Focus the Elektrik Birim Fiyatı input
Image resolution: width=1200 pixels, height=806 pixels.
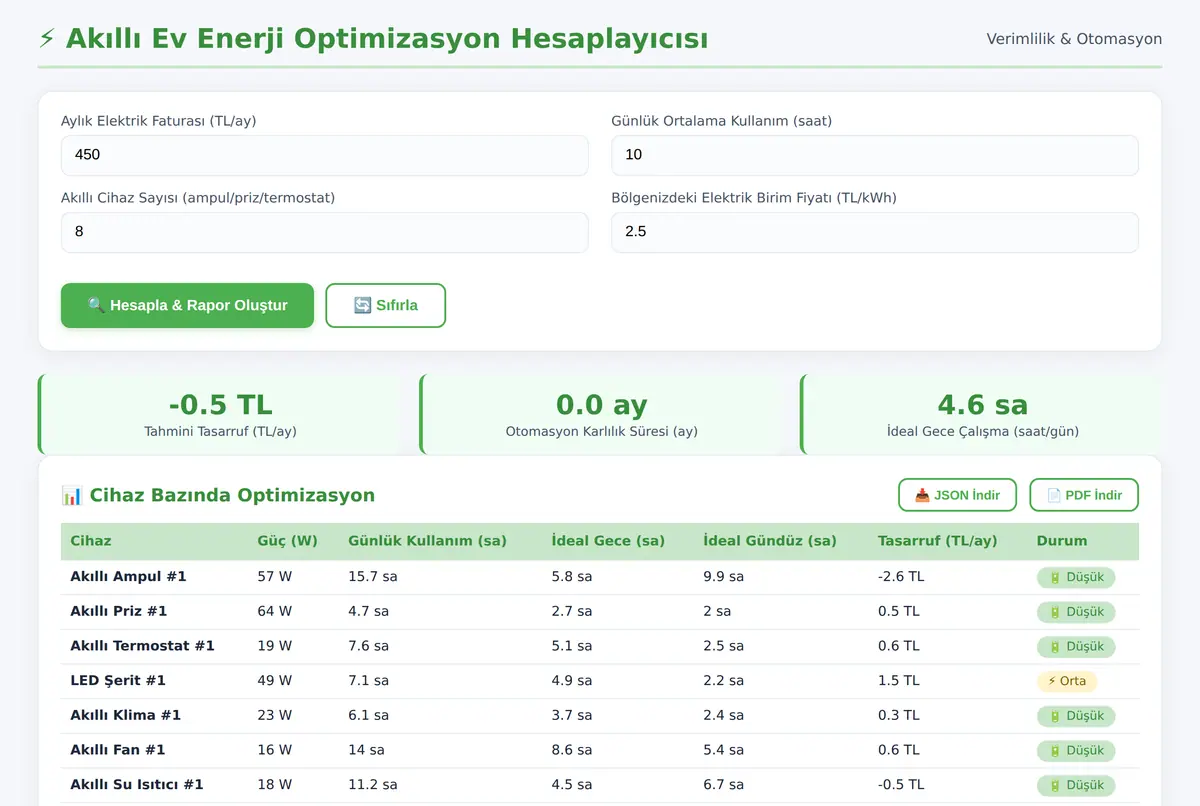[875, 232]
